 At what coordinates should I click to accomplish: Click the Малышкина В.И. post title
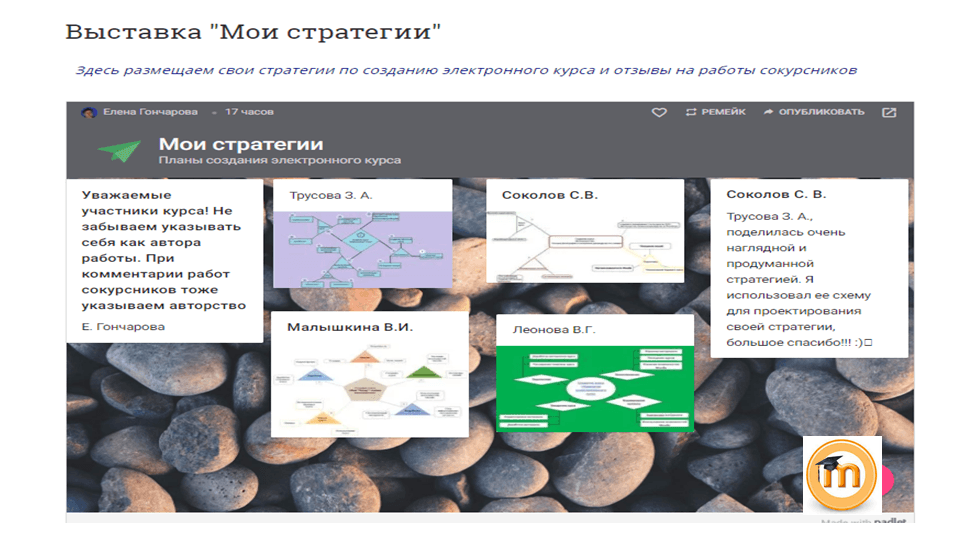pos(350,327)
